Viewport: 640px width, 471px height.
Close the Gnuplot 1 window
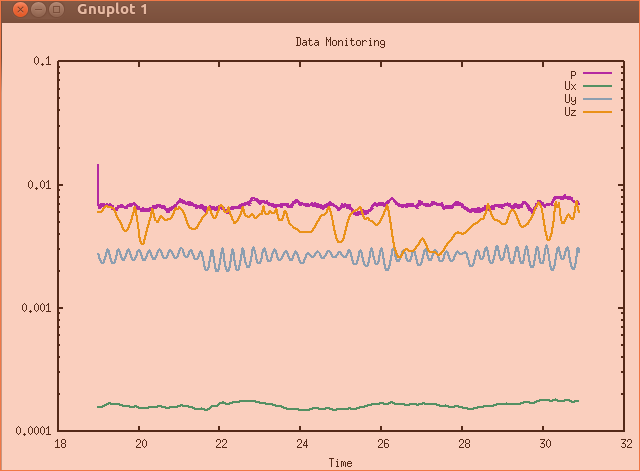point(20,9)
